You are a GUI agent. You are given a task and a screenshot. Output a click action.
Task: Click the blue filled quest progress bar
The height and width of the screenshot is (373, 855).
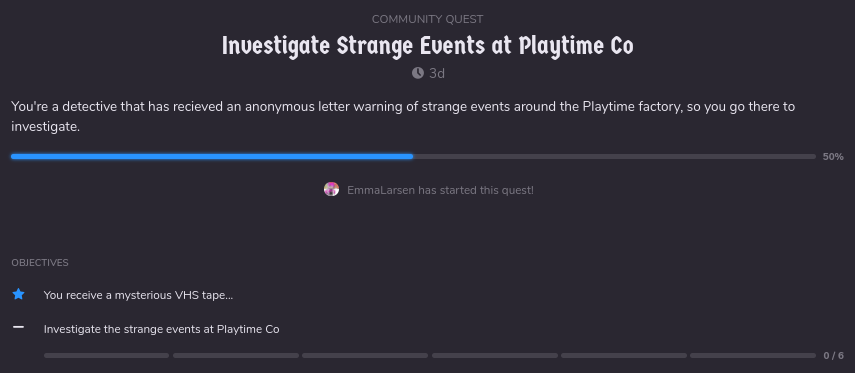[212, 157]
